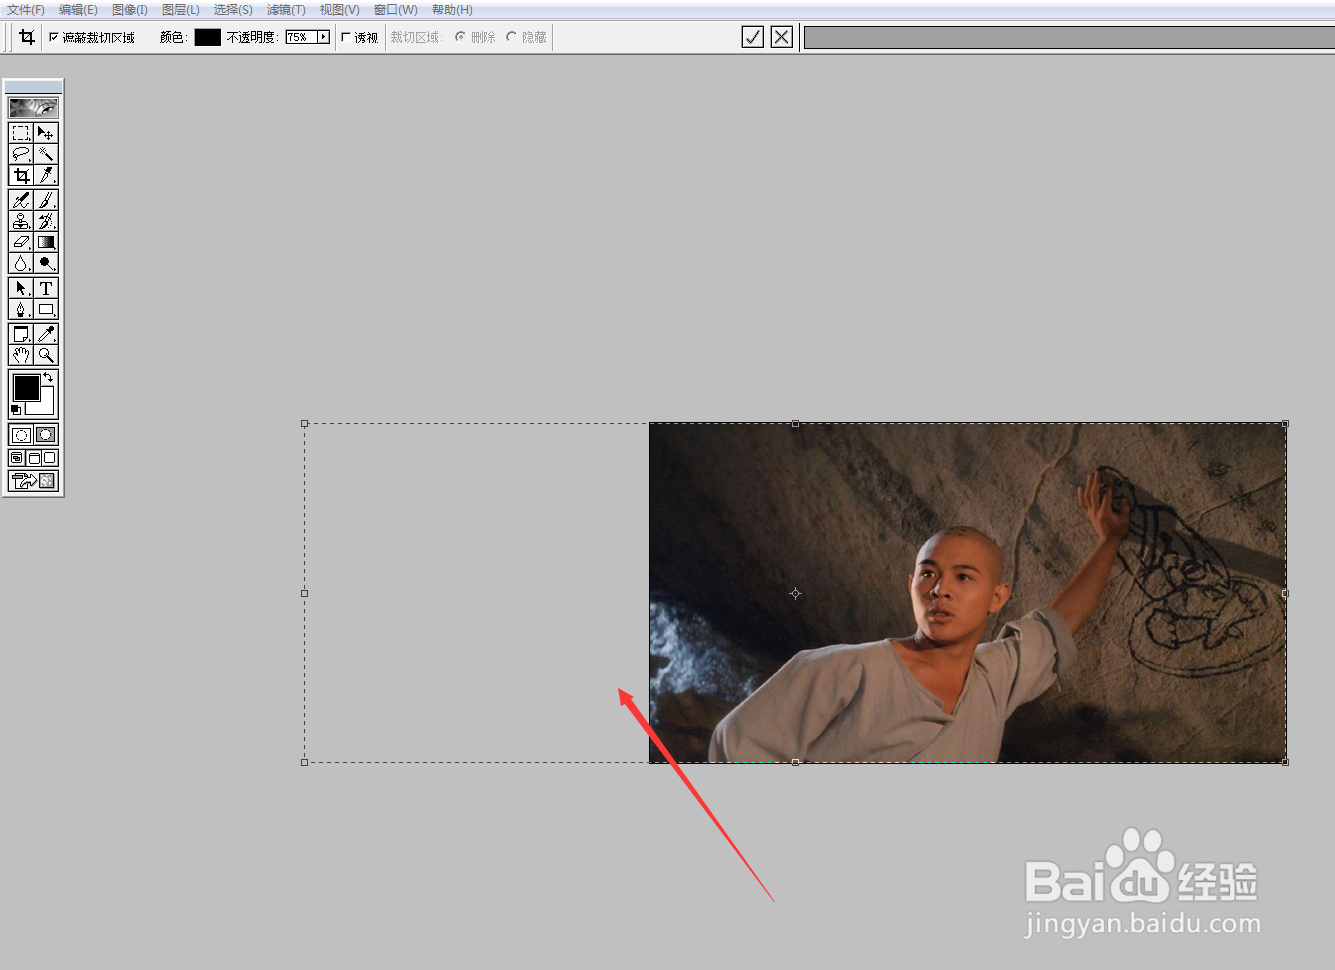Cancel the crop with the X button
The width and height of the screenshot is (1335, 970).
click(x=782, y=37)
